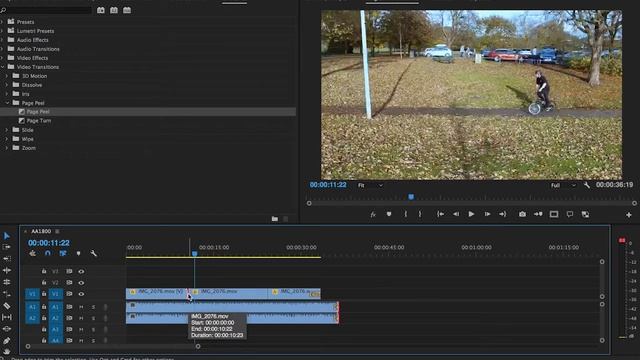Filter effects by YUV icon
The image size is (640, 360).
(127, 10)
